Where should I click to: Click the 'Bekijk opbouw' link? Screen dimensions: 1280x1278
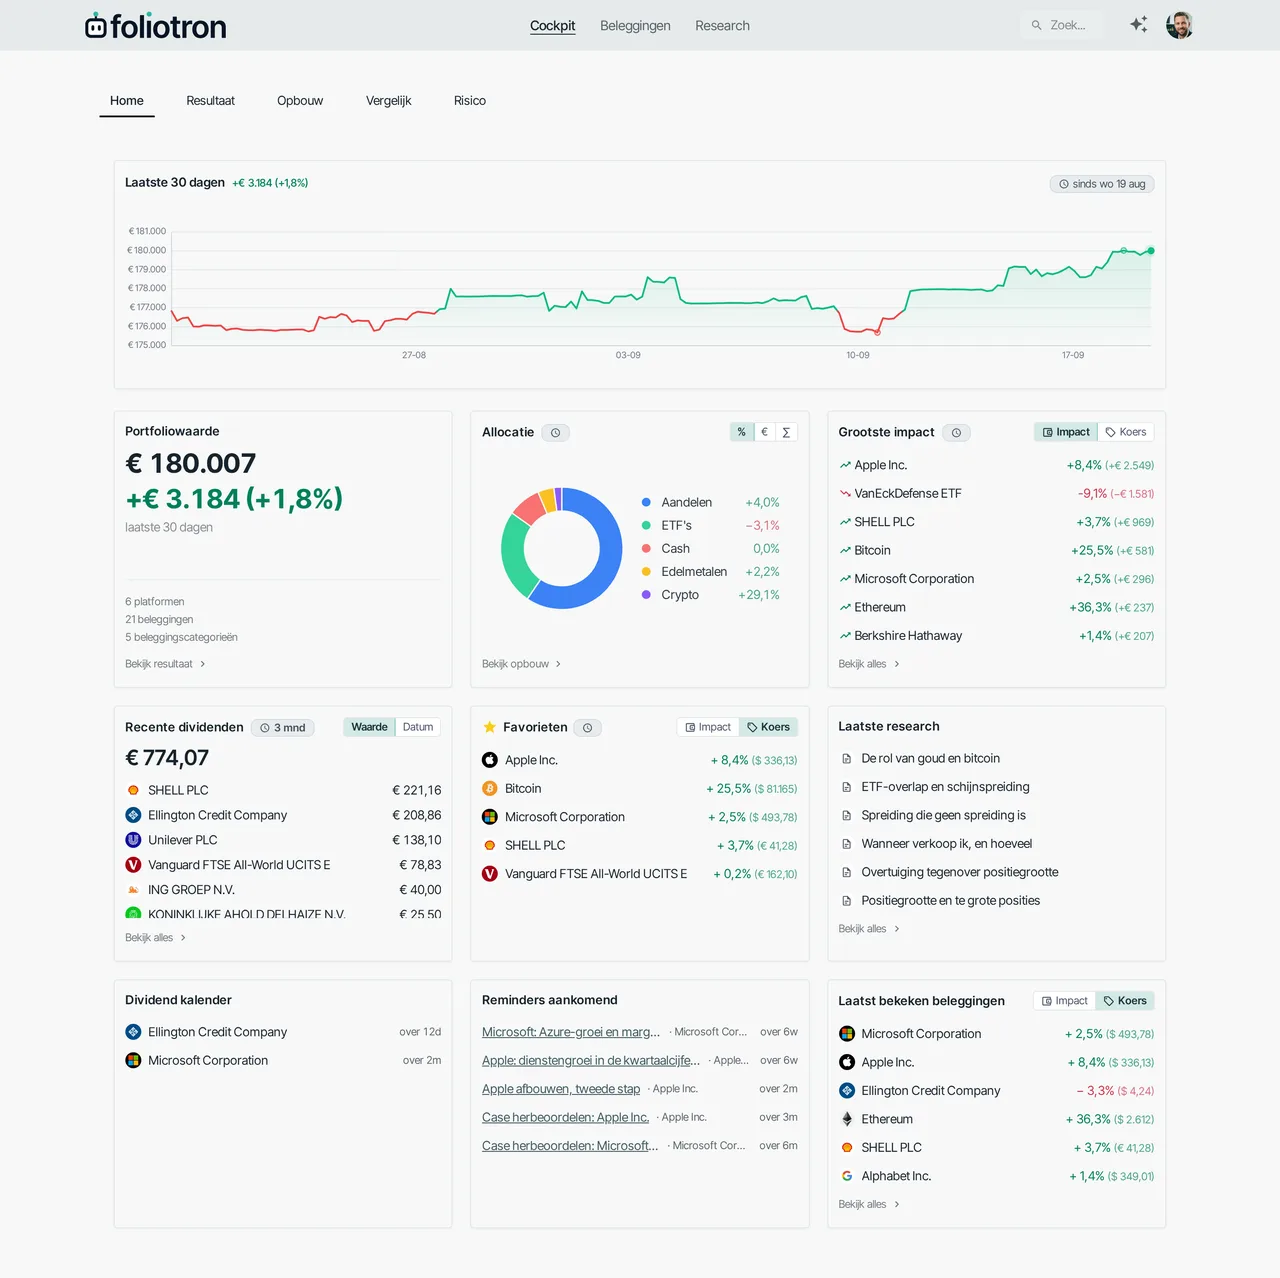coord(522,664)
